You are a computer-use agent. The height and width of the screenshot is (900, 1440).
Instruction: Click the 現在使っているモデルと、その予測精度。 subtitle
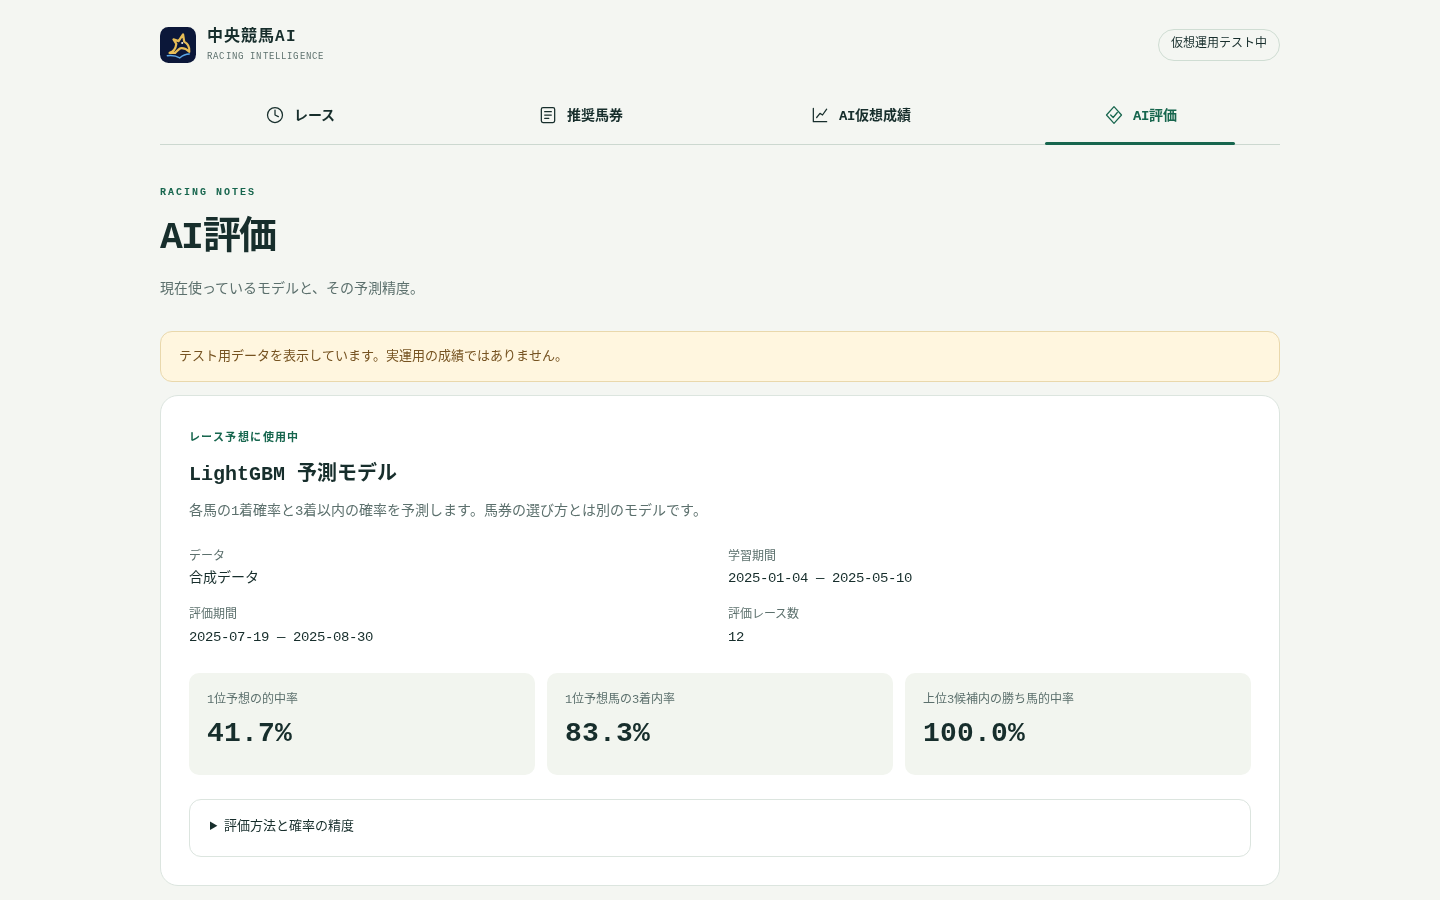pos(292,289)
